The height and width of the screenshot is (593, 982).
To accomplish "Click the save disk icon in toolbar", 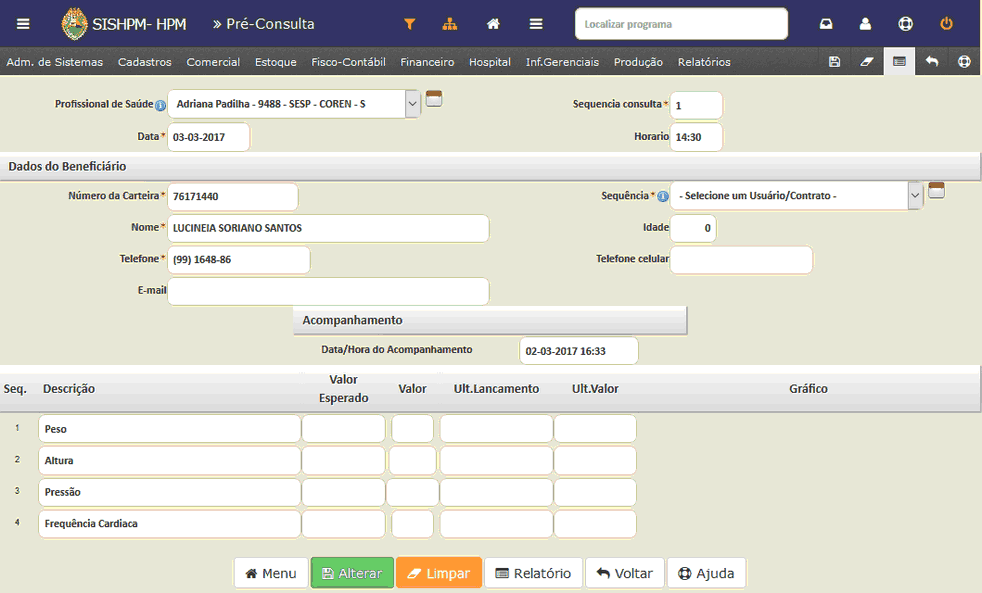I will (834, 61).
